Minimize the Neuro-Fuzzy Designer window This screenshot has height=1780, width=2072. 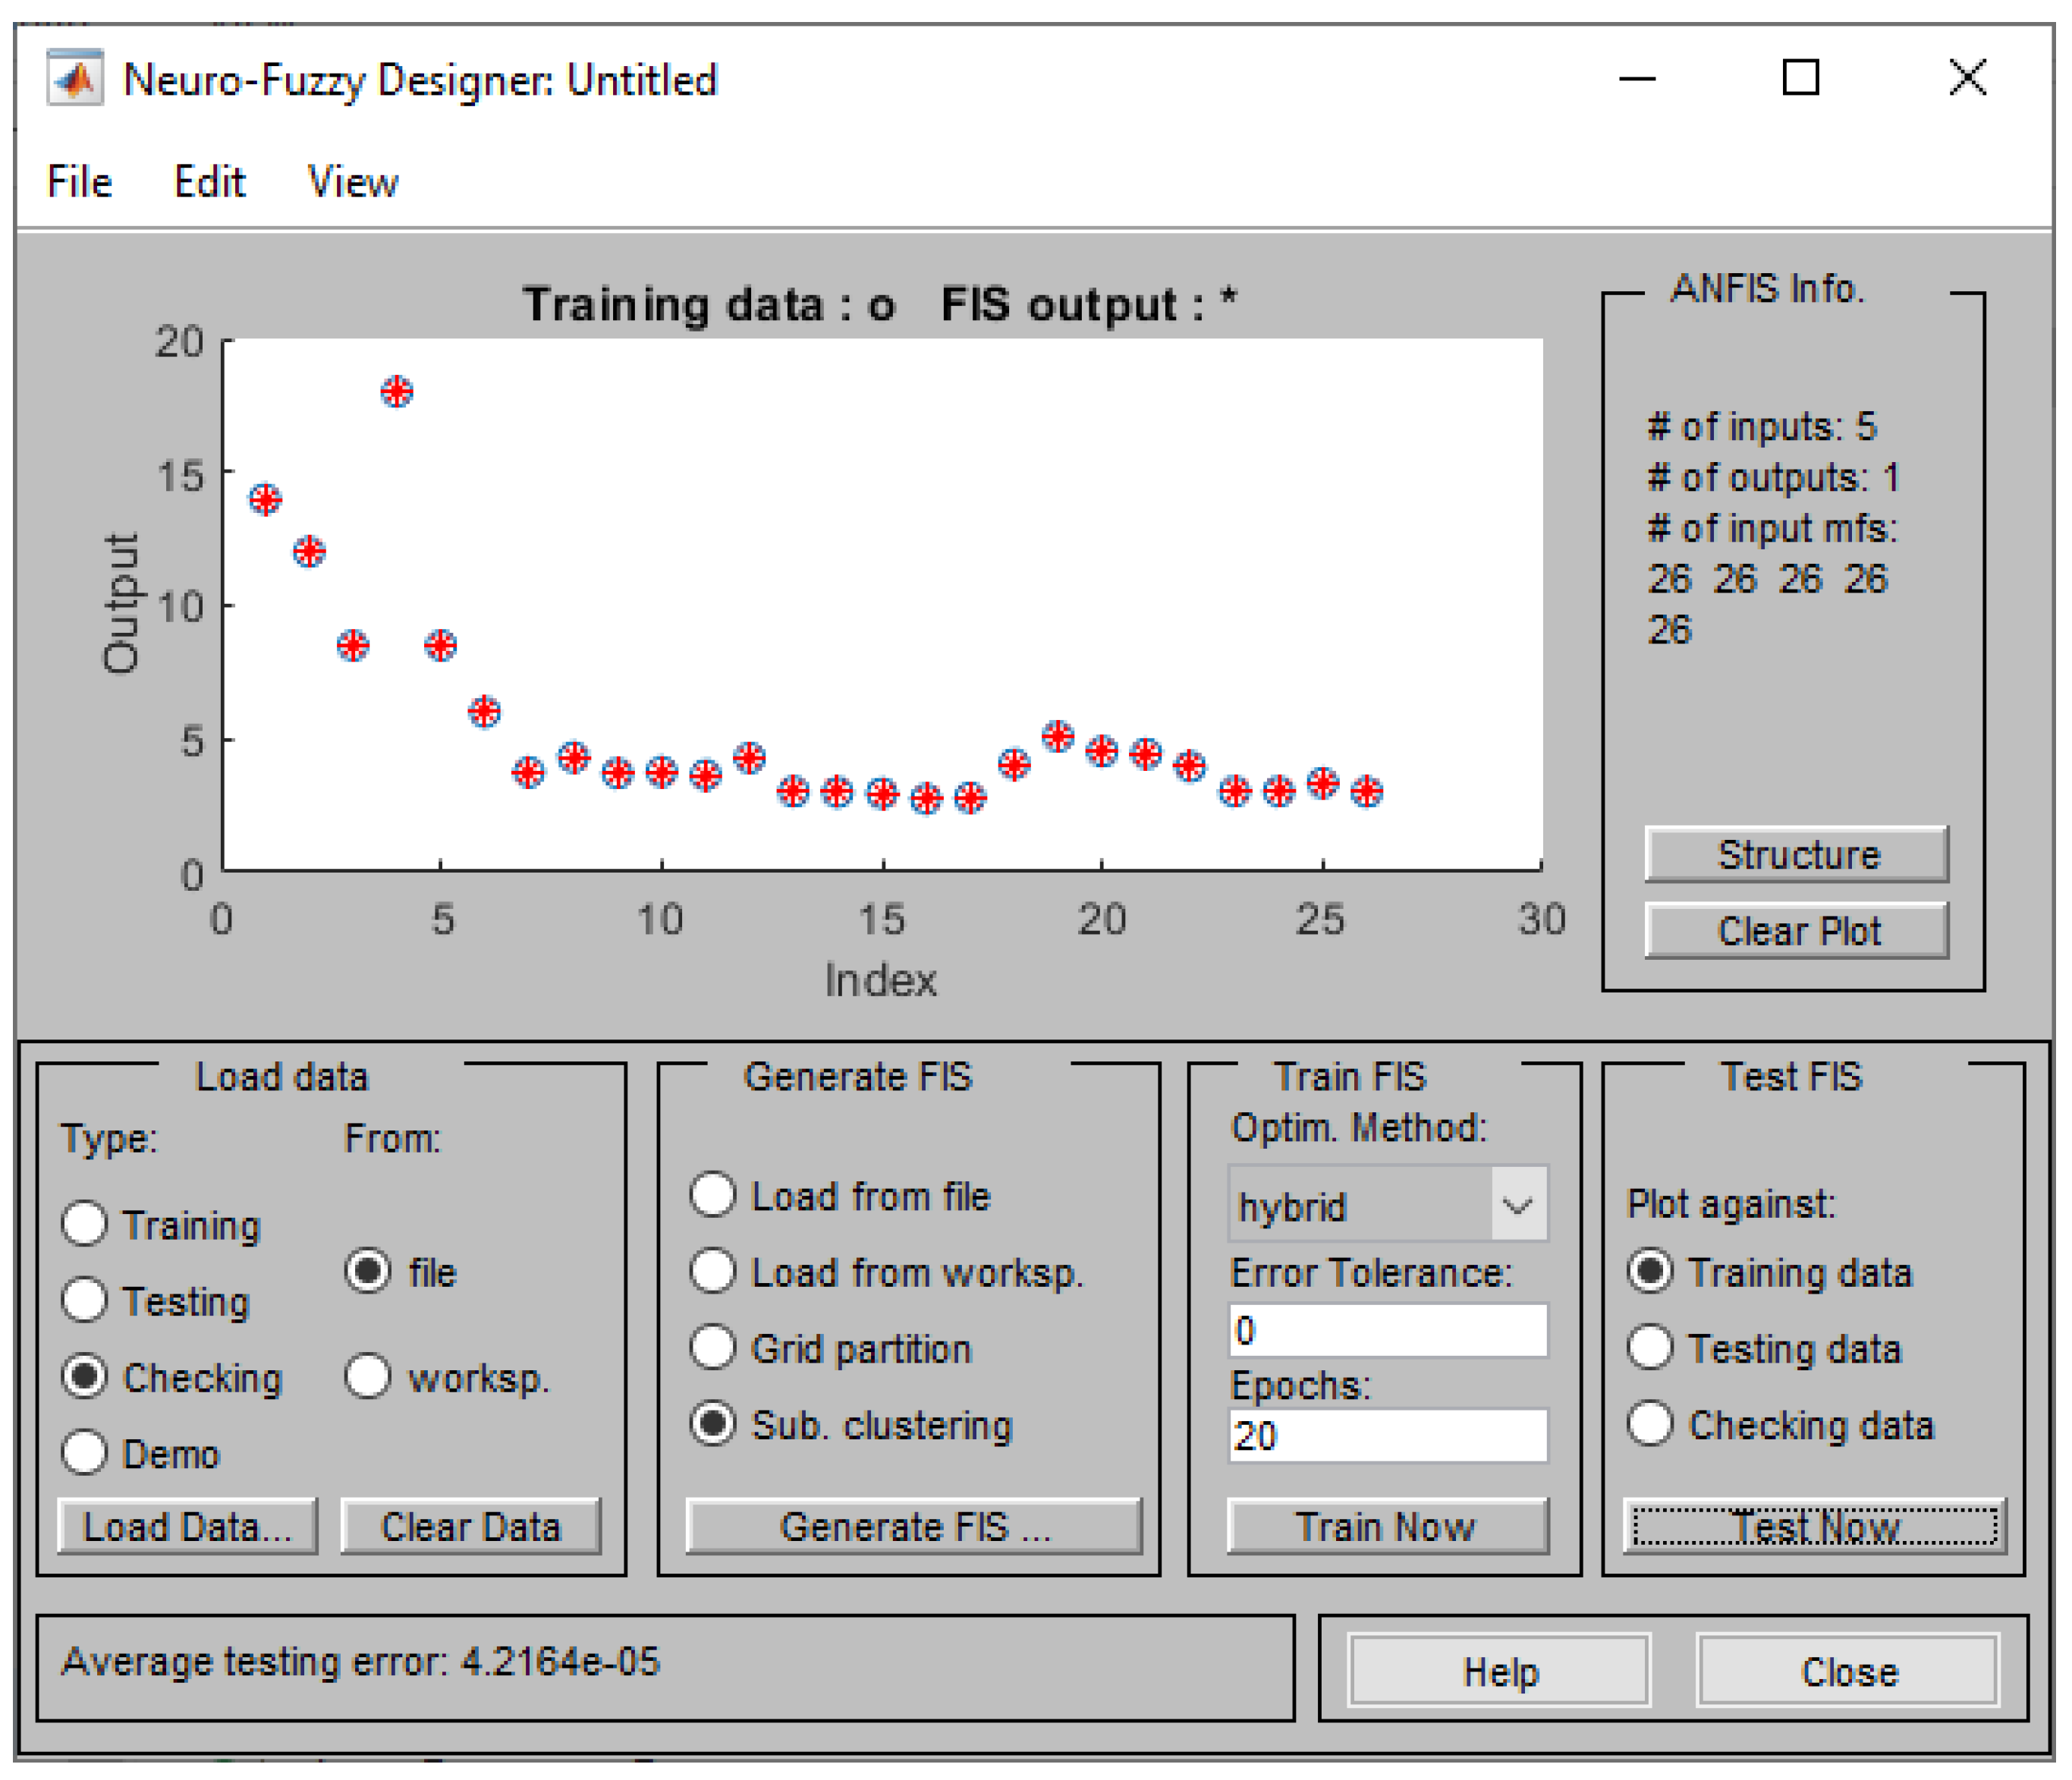pos(1637,78)
